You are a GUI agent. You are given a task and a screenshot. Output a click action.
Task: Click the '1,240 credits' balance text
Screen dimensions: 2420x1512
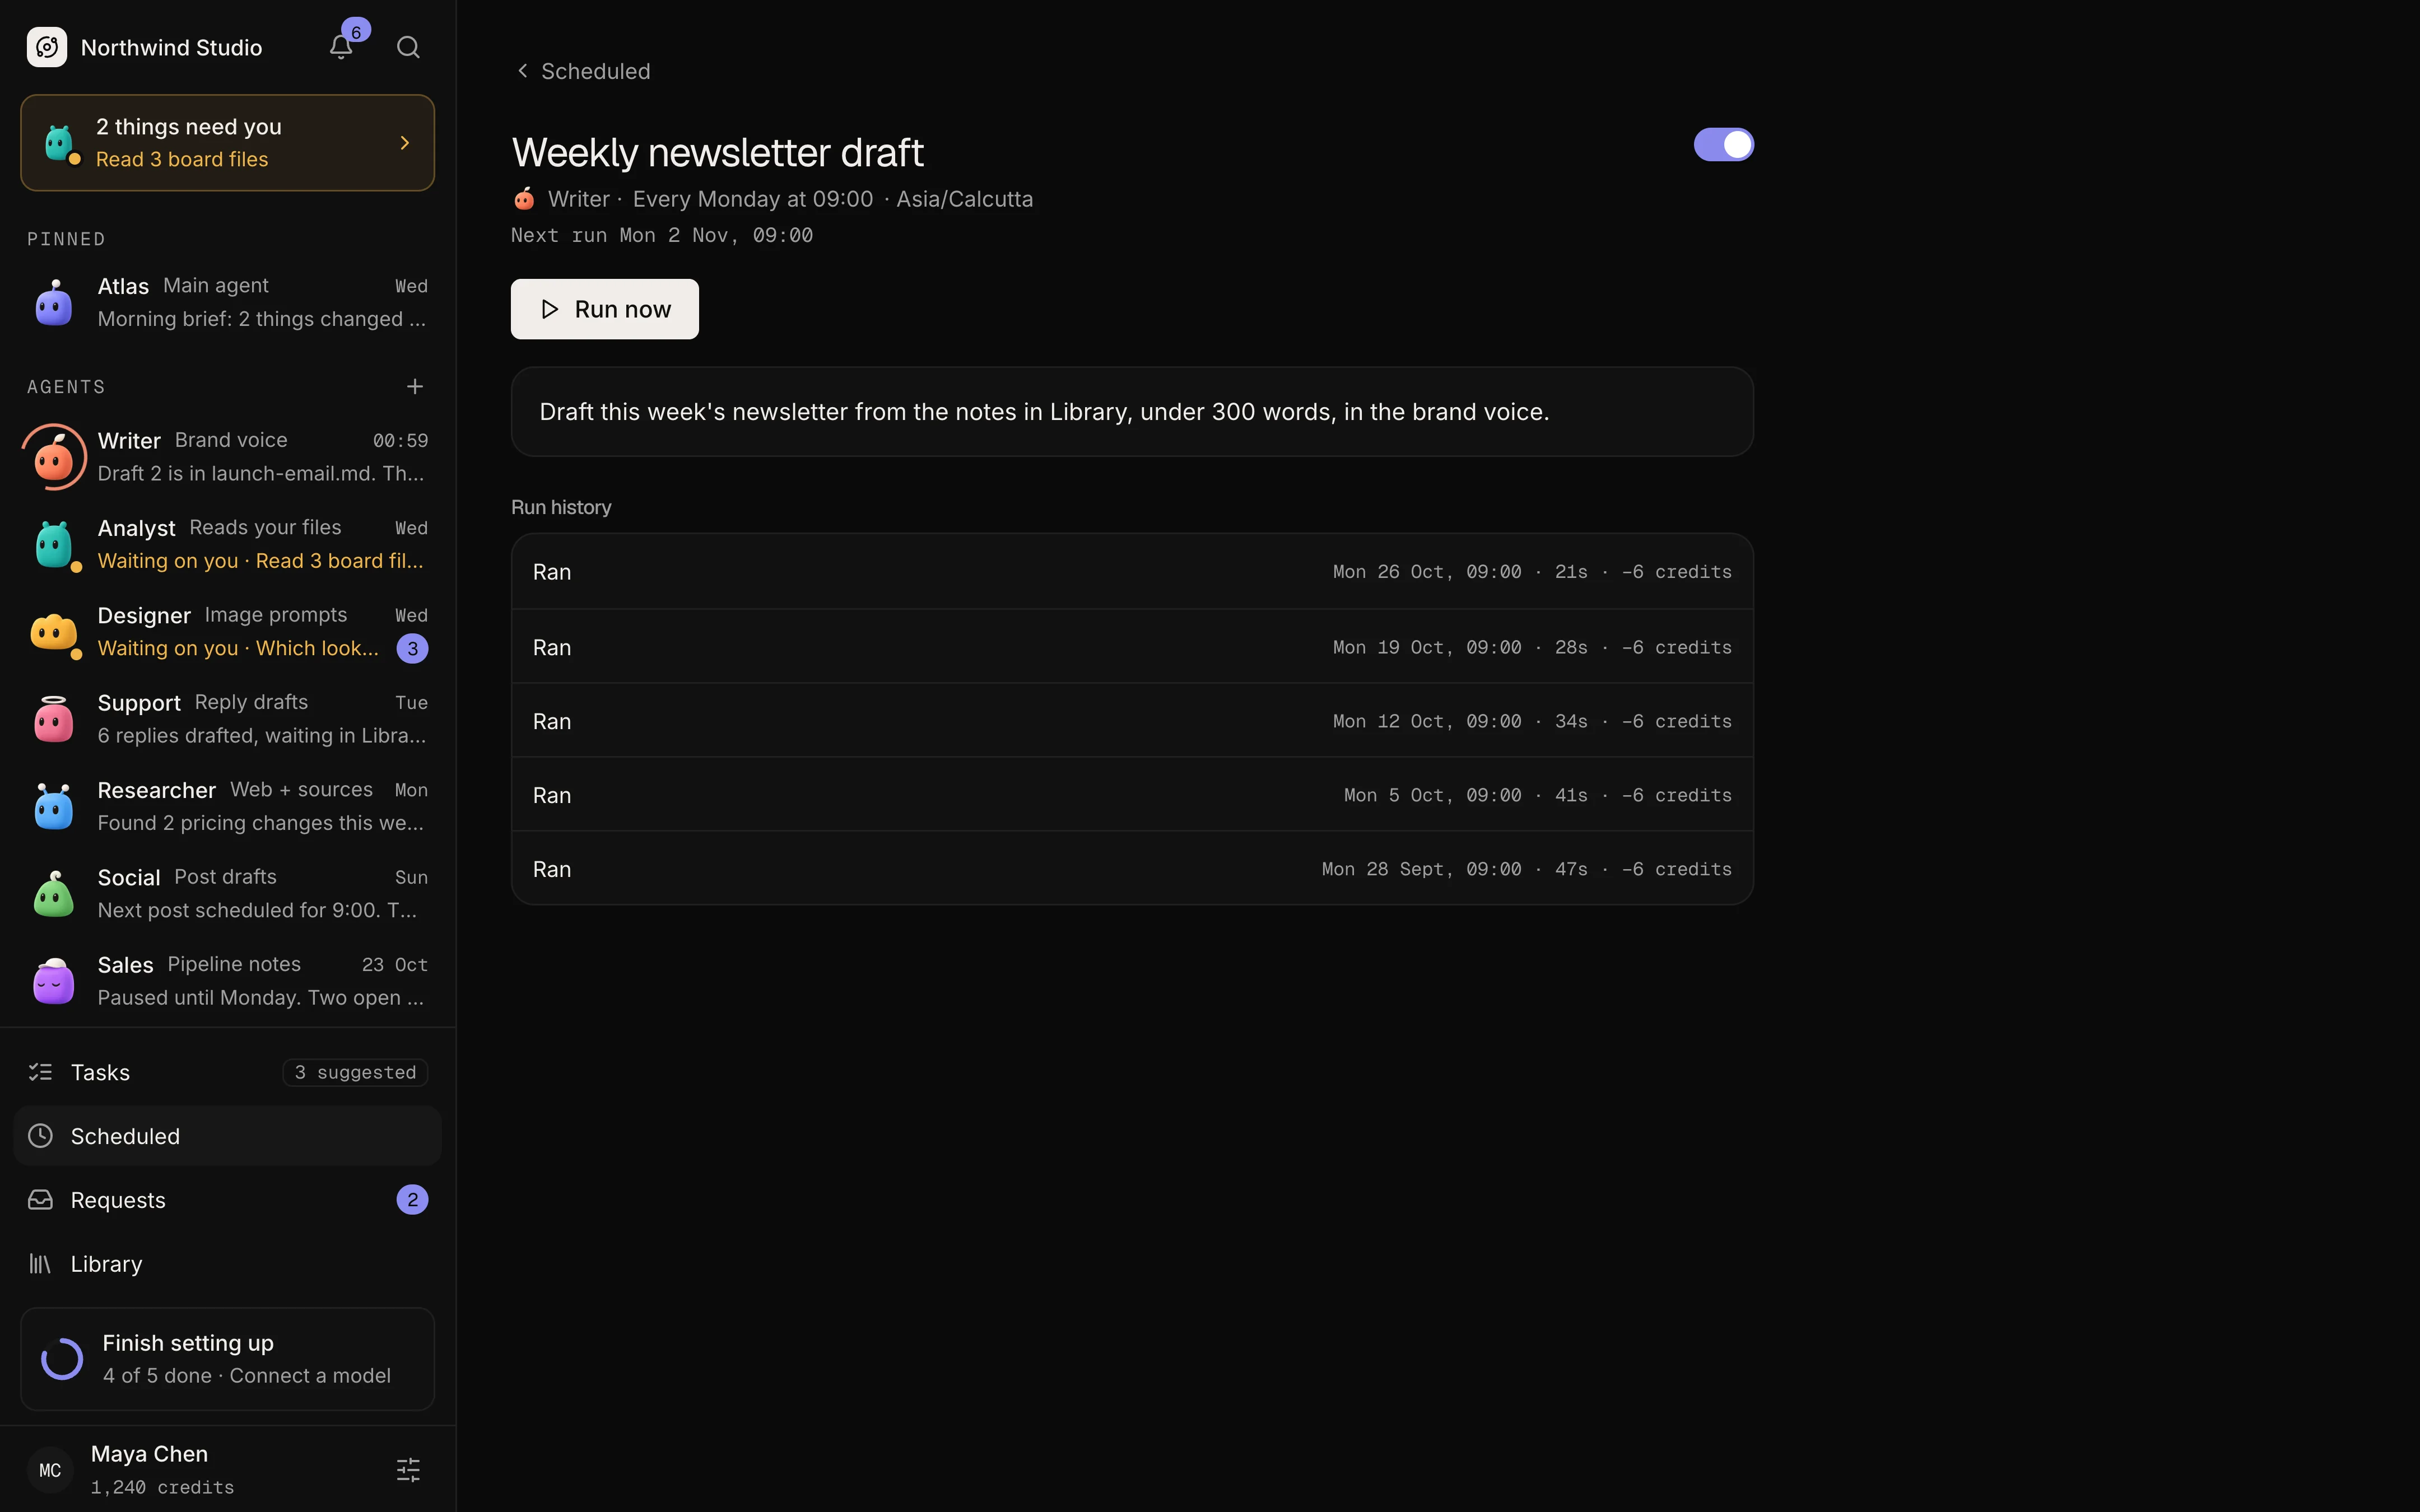162,1487
